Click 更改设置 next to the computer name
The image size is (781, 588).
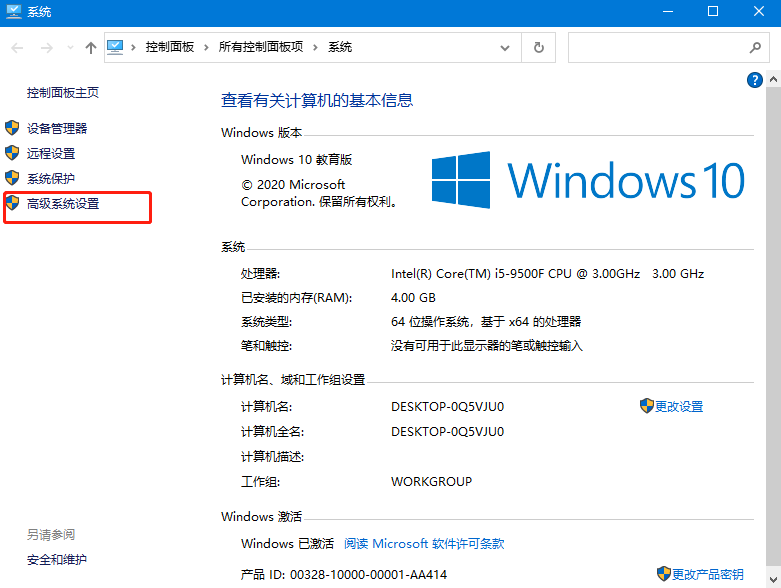pos(679,407)
